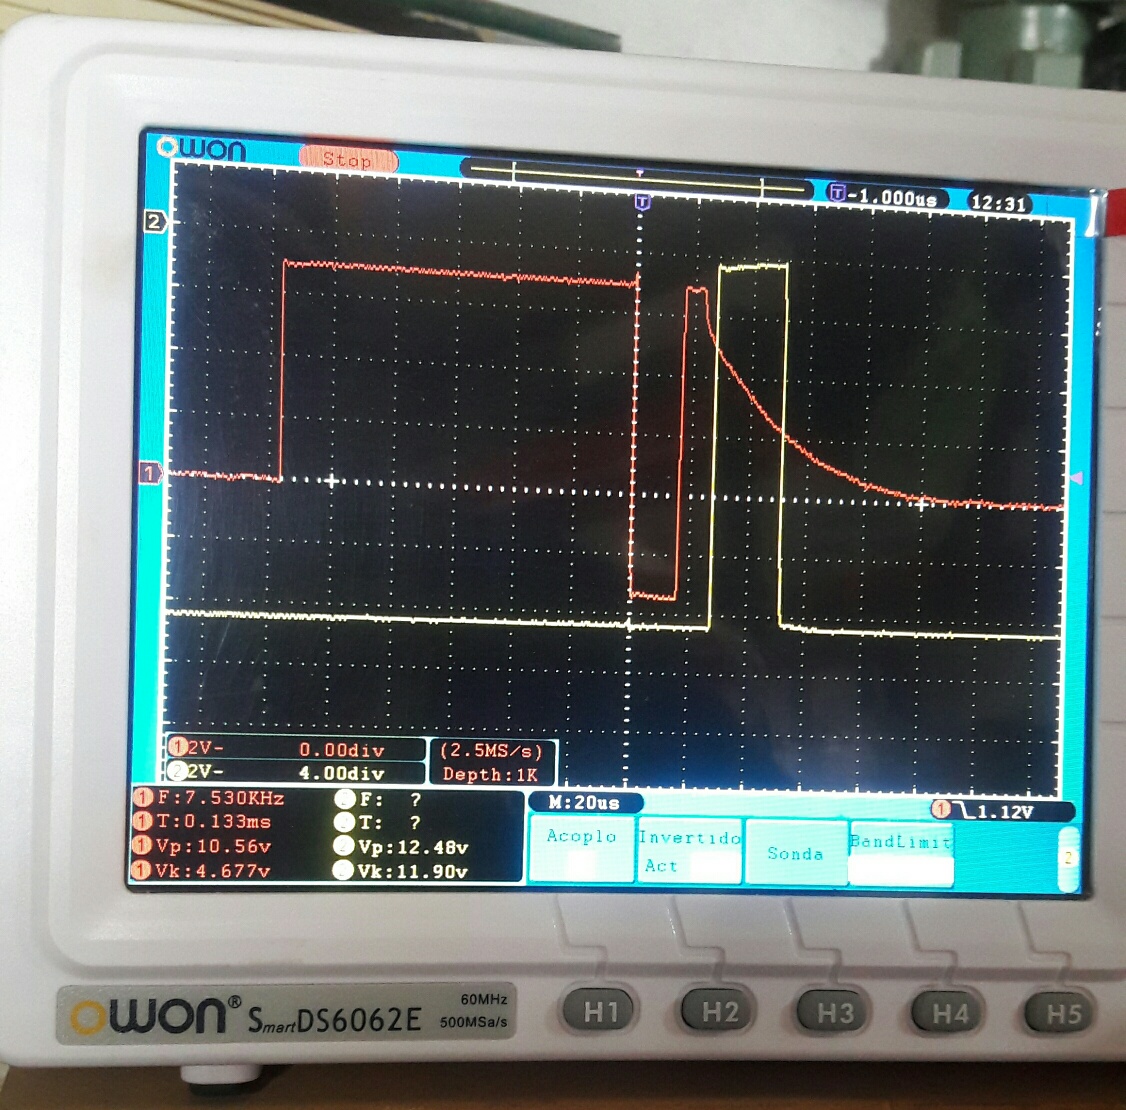Toggle the BandLimit menu option
This screenshot has width=1126, height=1110.
tap(901, 854)
